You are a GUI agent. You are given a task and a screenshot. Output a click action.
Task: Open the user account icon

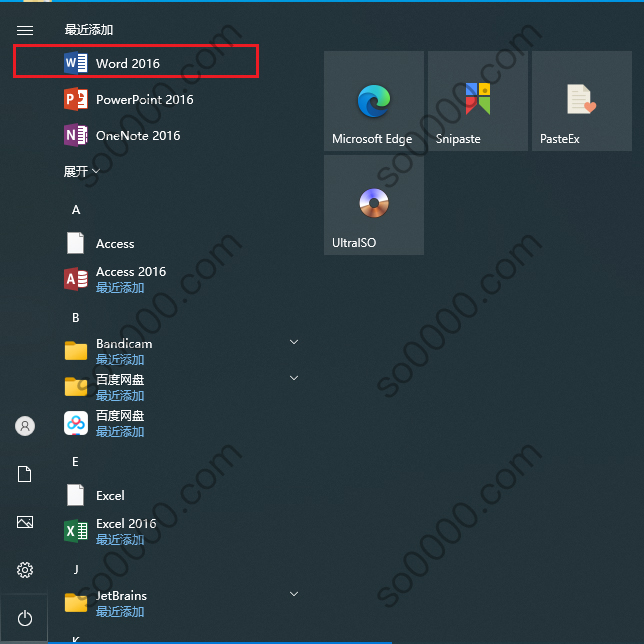click(x=25, y=426)
